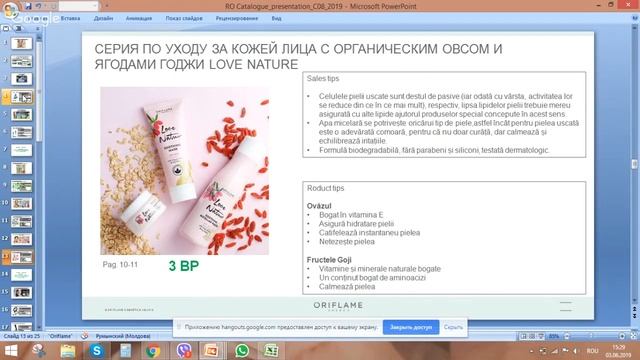The image size is (640, 360).
Task: Go to the Рецензирование ribbon tab
Action: click(x=237, y=18)
